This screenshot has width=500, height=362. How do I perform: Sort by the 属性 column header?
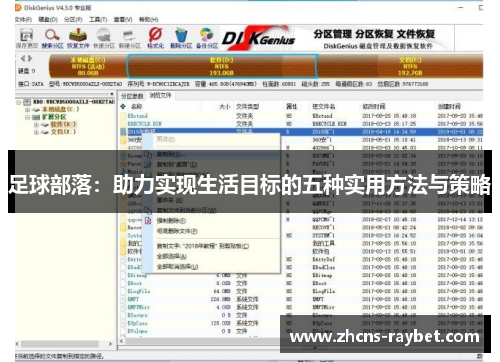296,106
